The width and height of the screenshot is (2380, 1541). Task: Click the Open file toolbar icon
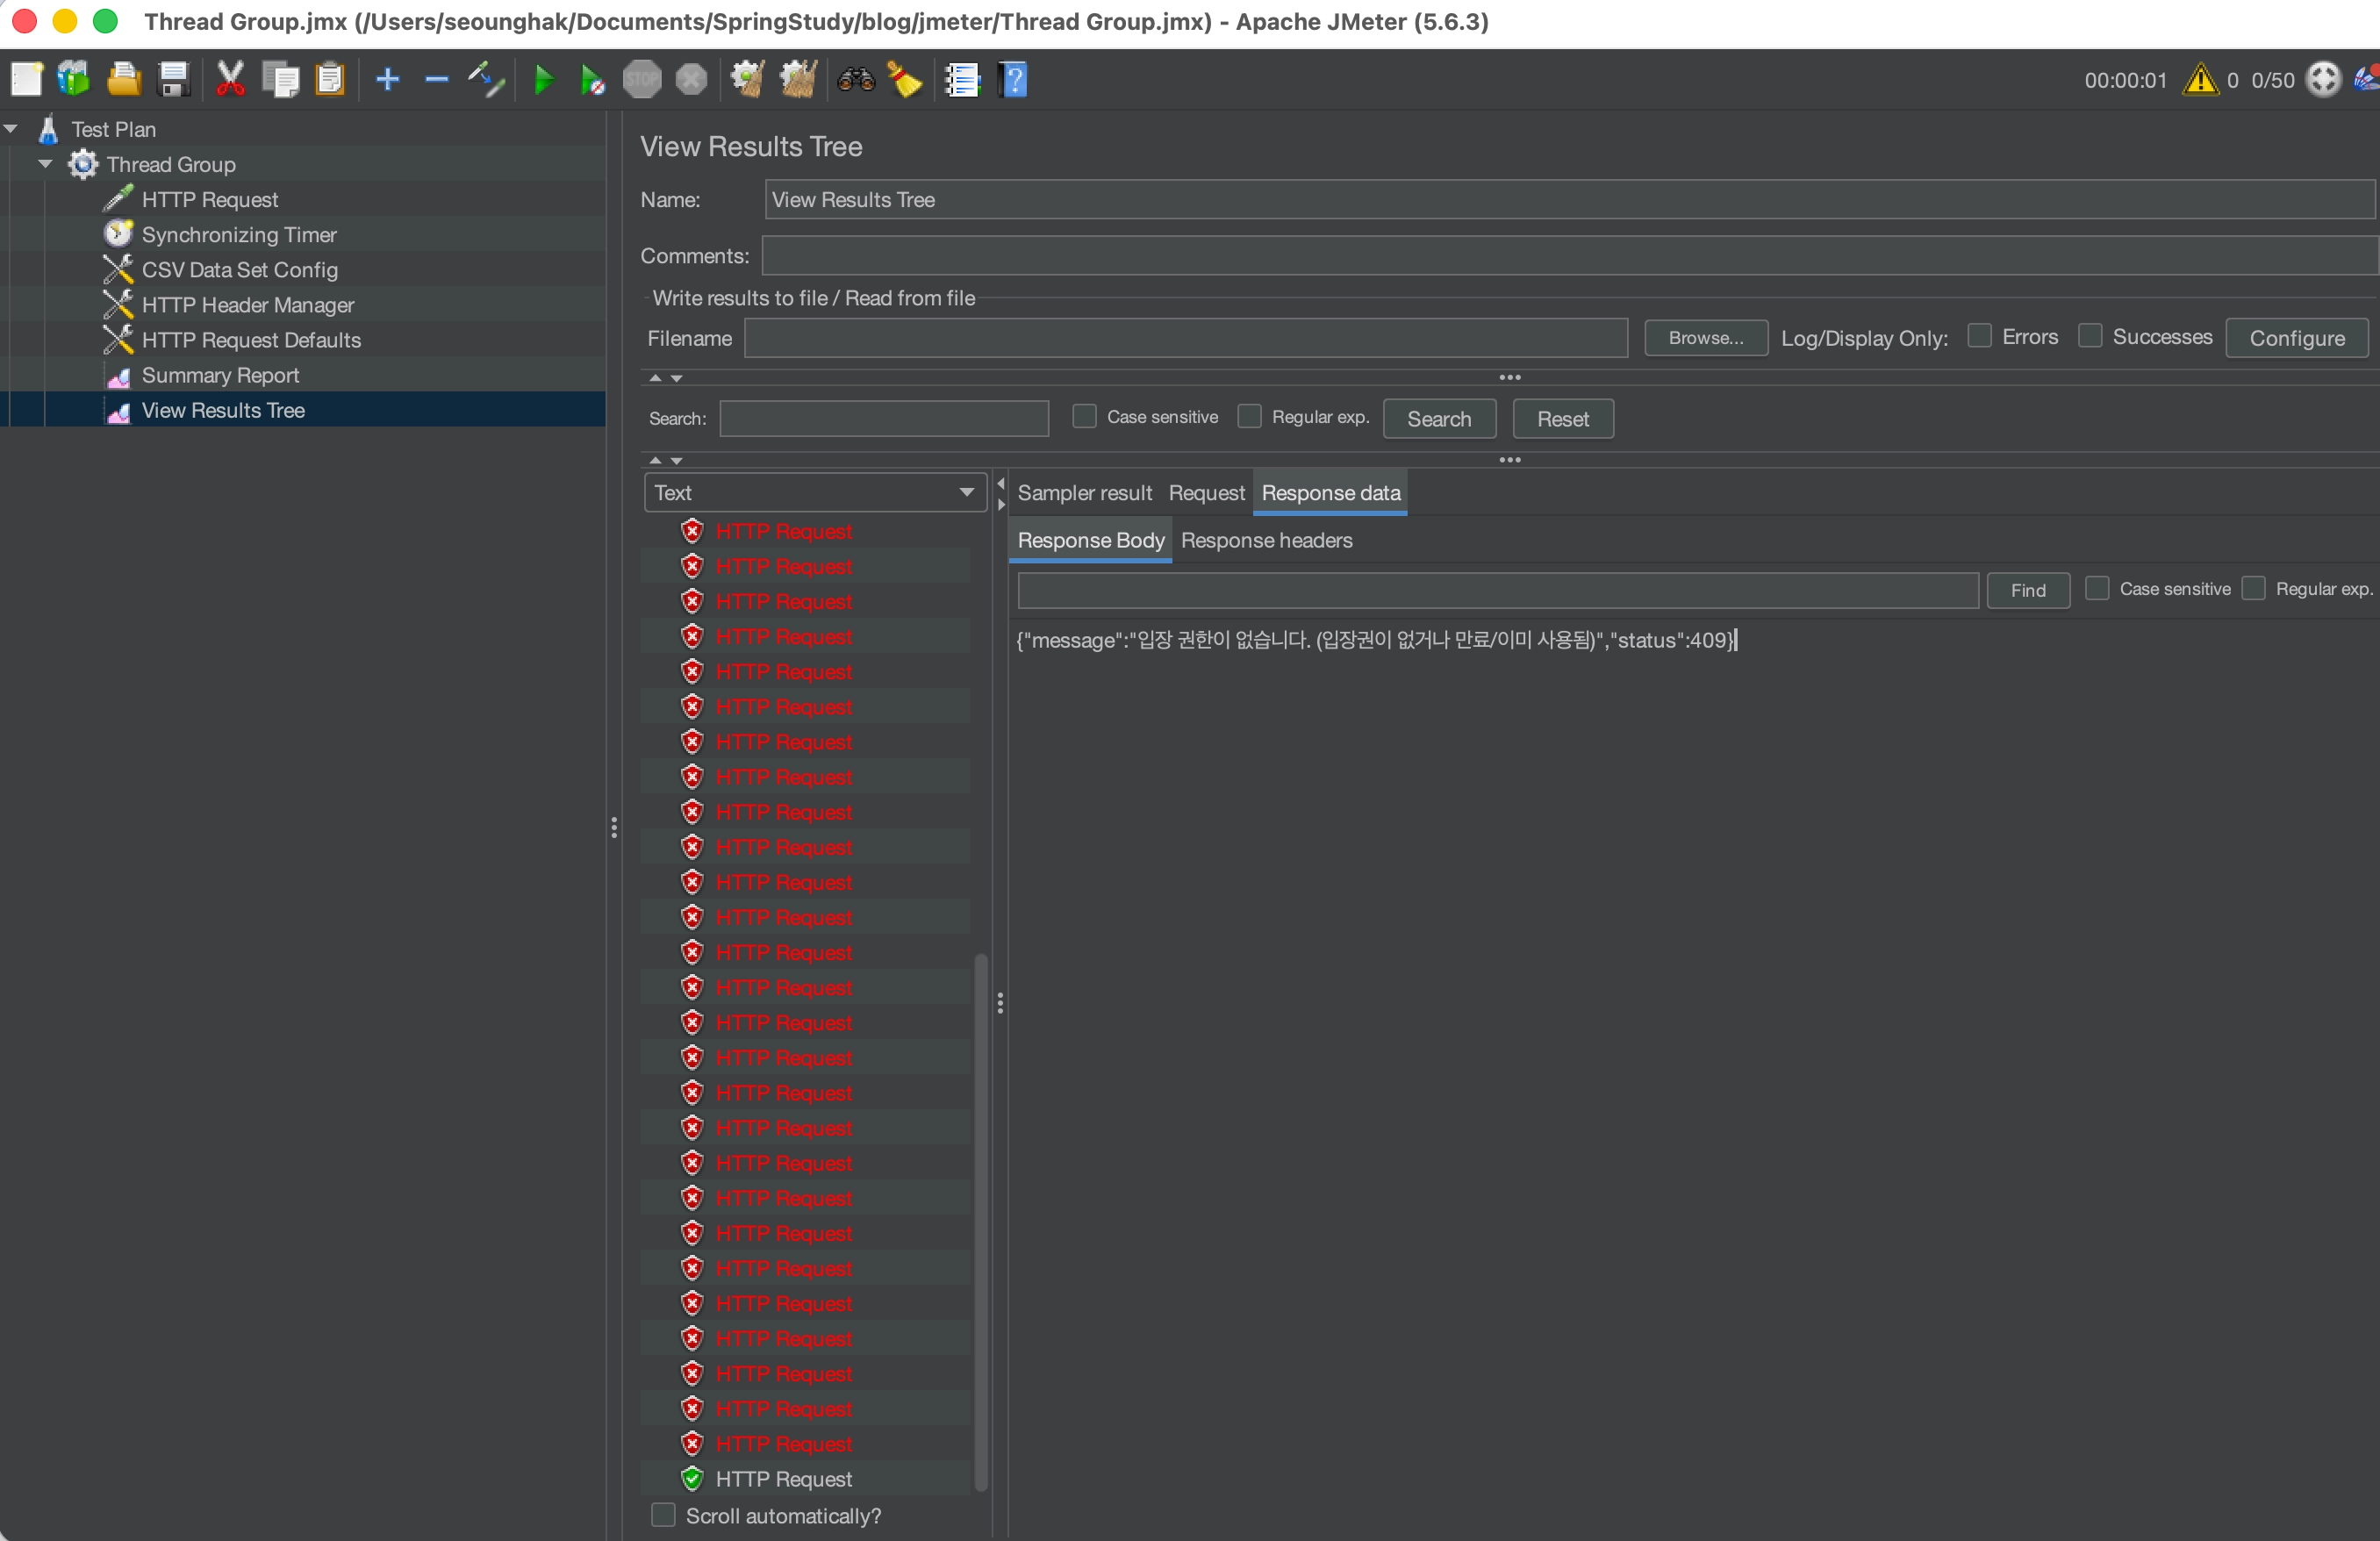coord(124,79)
